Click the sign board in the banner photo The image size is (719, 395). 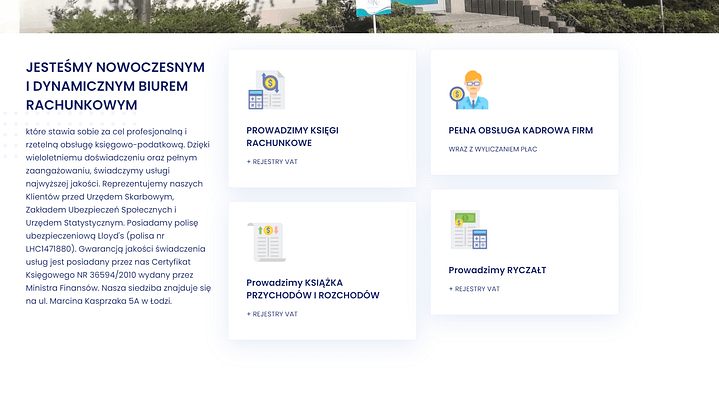click(x=374, y=8)
